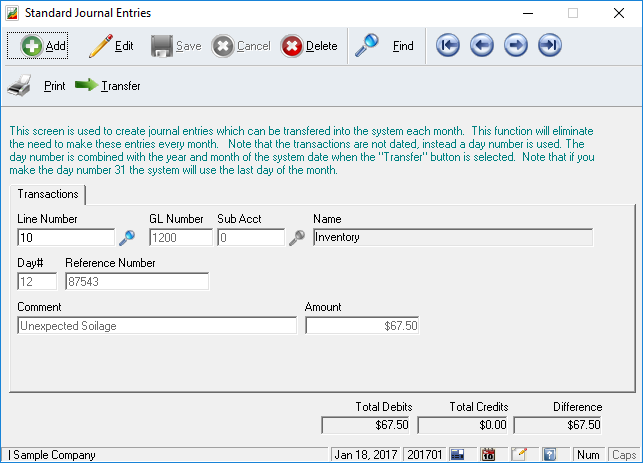Jump to the last record arrow
This screenshot has width=643, height=463.
(549, 46)
